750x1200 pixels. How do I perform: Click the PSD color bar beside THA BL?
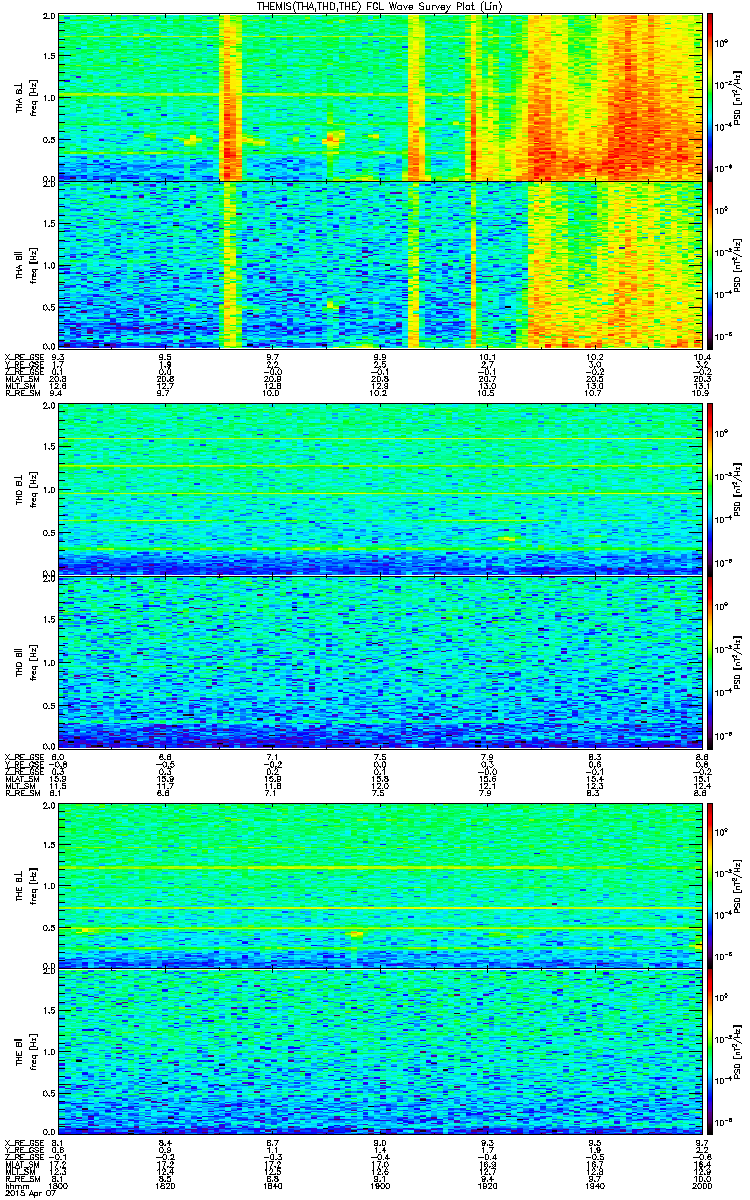711,96
